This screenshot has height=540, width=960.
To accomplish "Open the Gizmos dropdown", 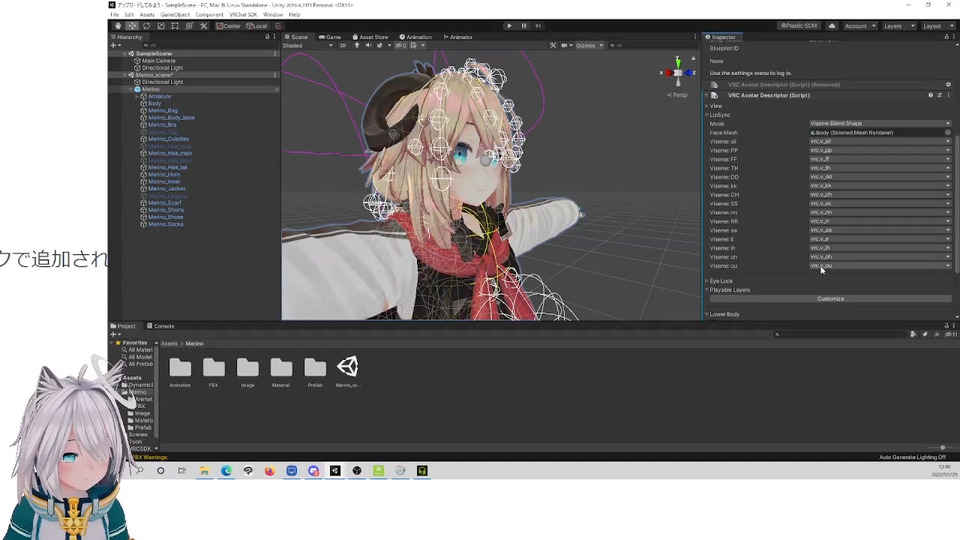I will click(590, 45).
